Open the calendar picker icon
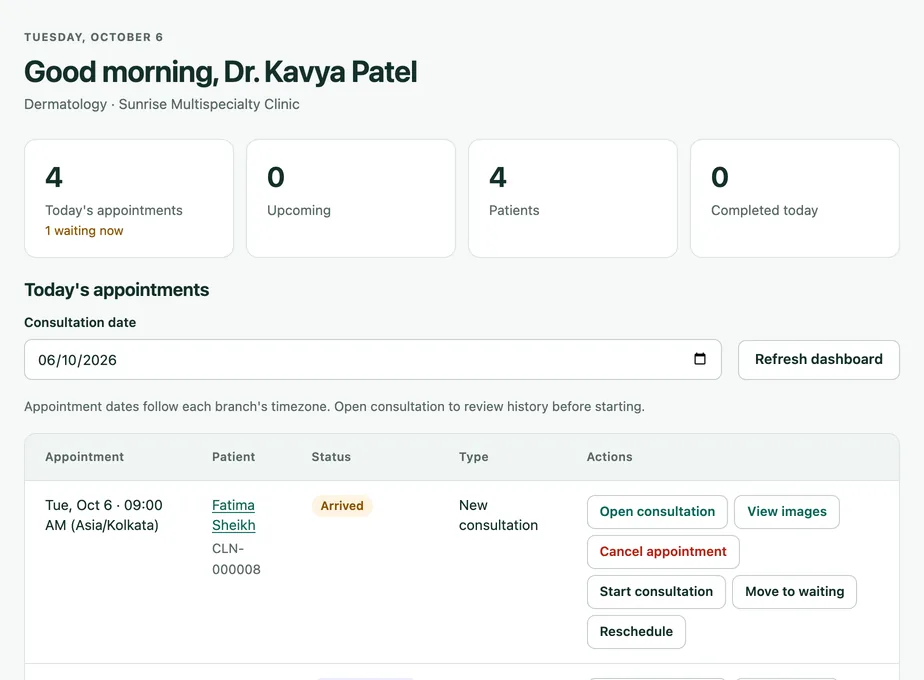This screenshot has width=924, height=680. pos(699,359)
